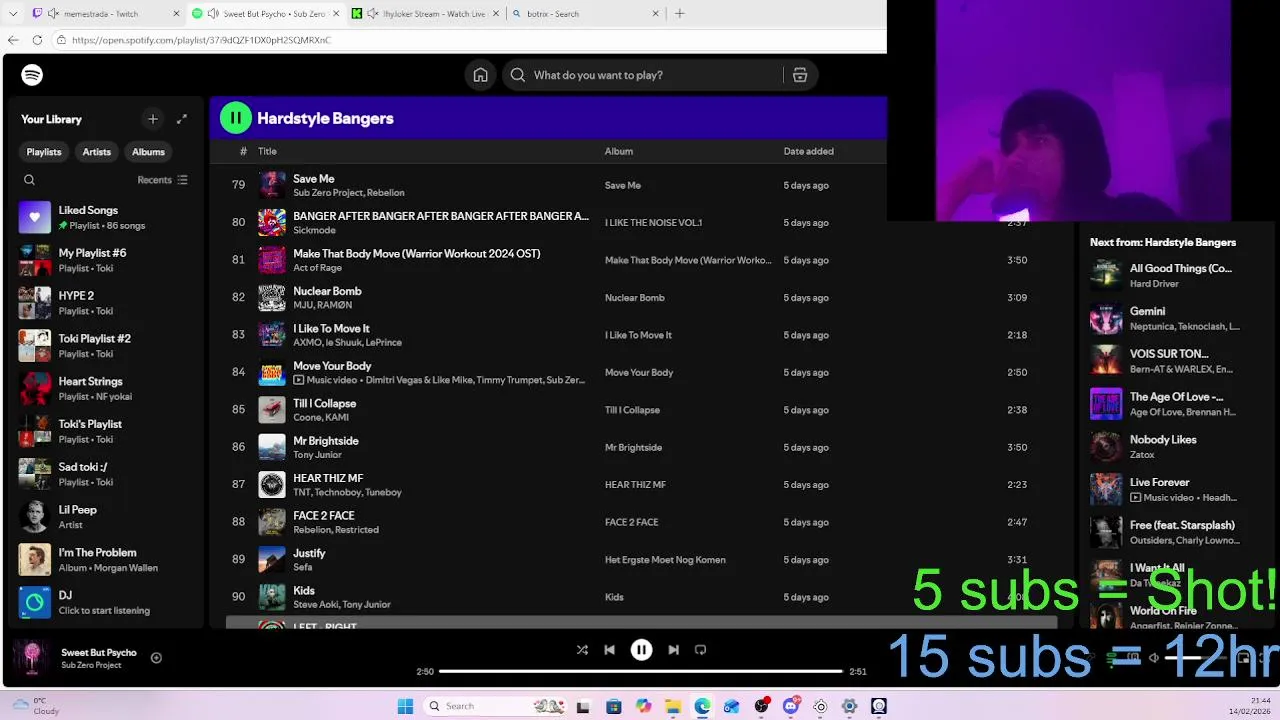Switch to botrix Search browser tab
This screenshot has height=720, width=1280.
pos(585,14)
